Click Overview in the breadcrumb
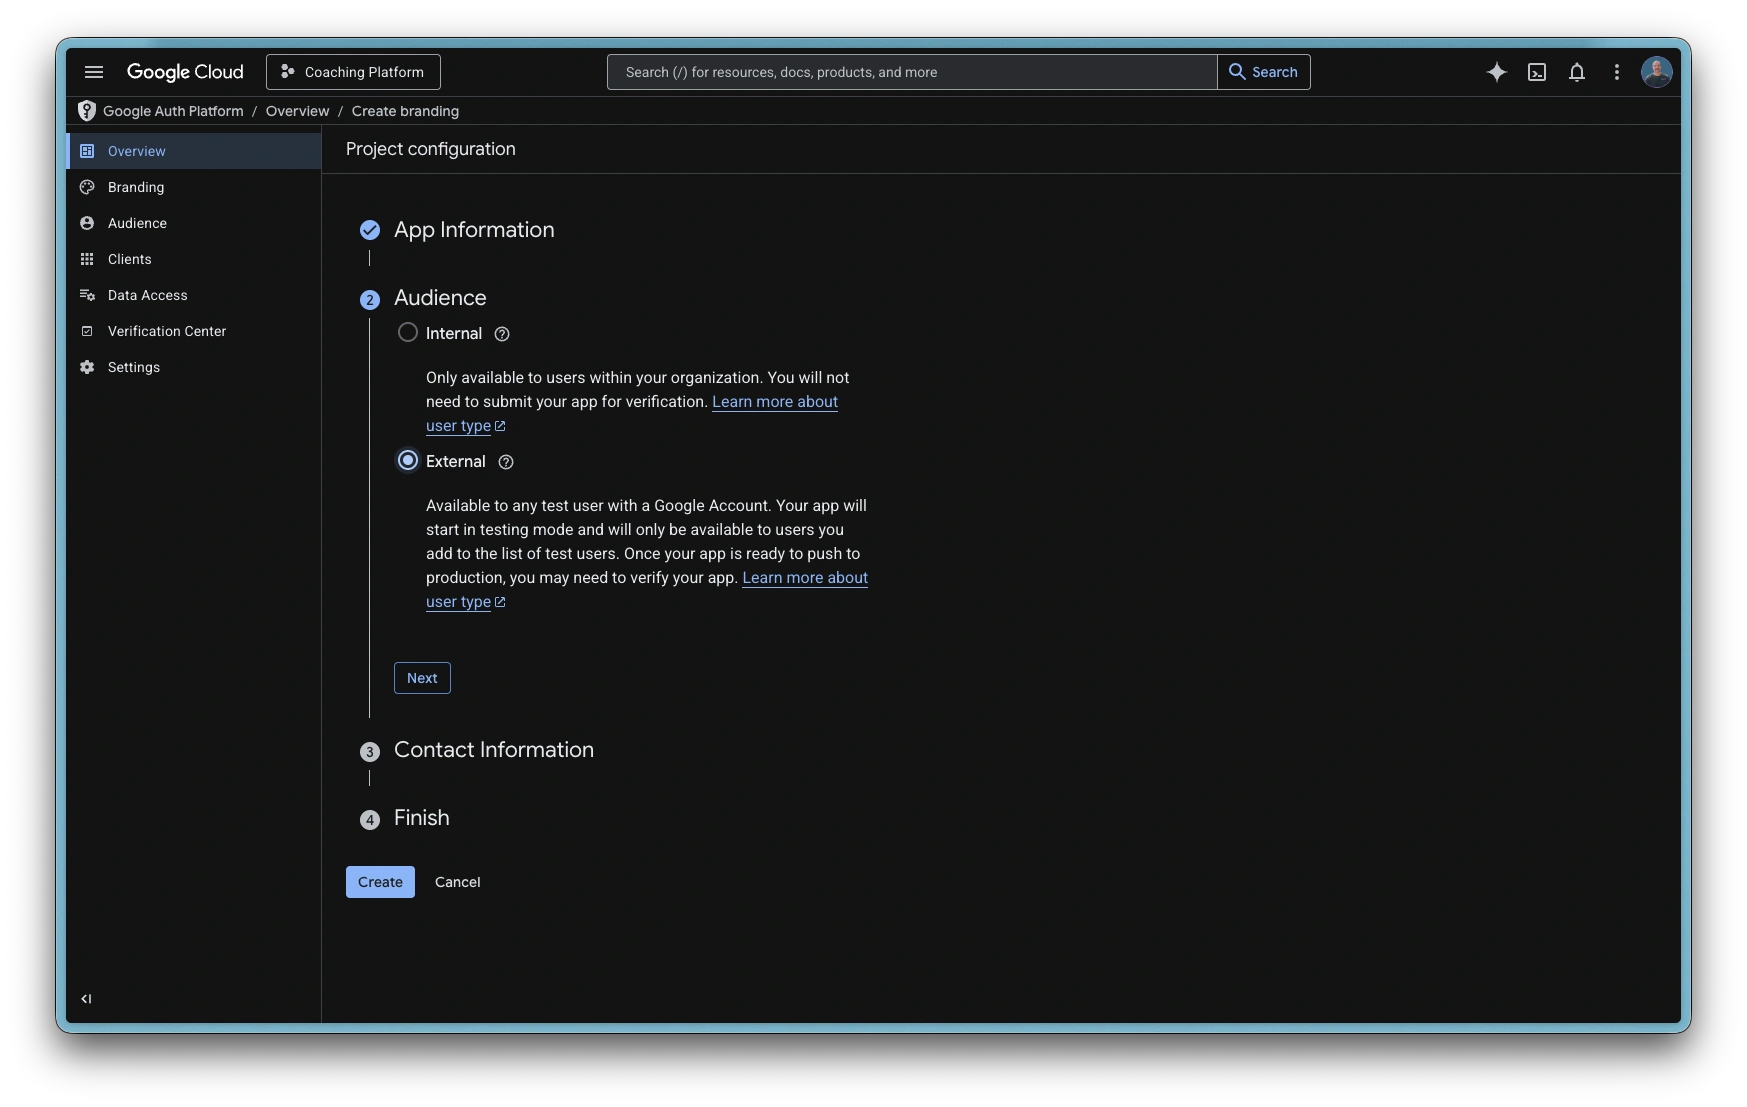The image size is (1747, 1107). coord(297,111)
